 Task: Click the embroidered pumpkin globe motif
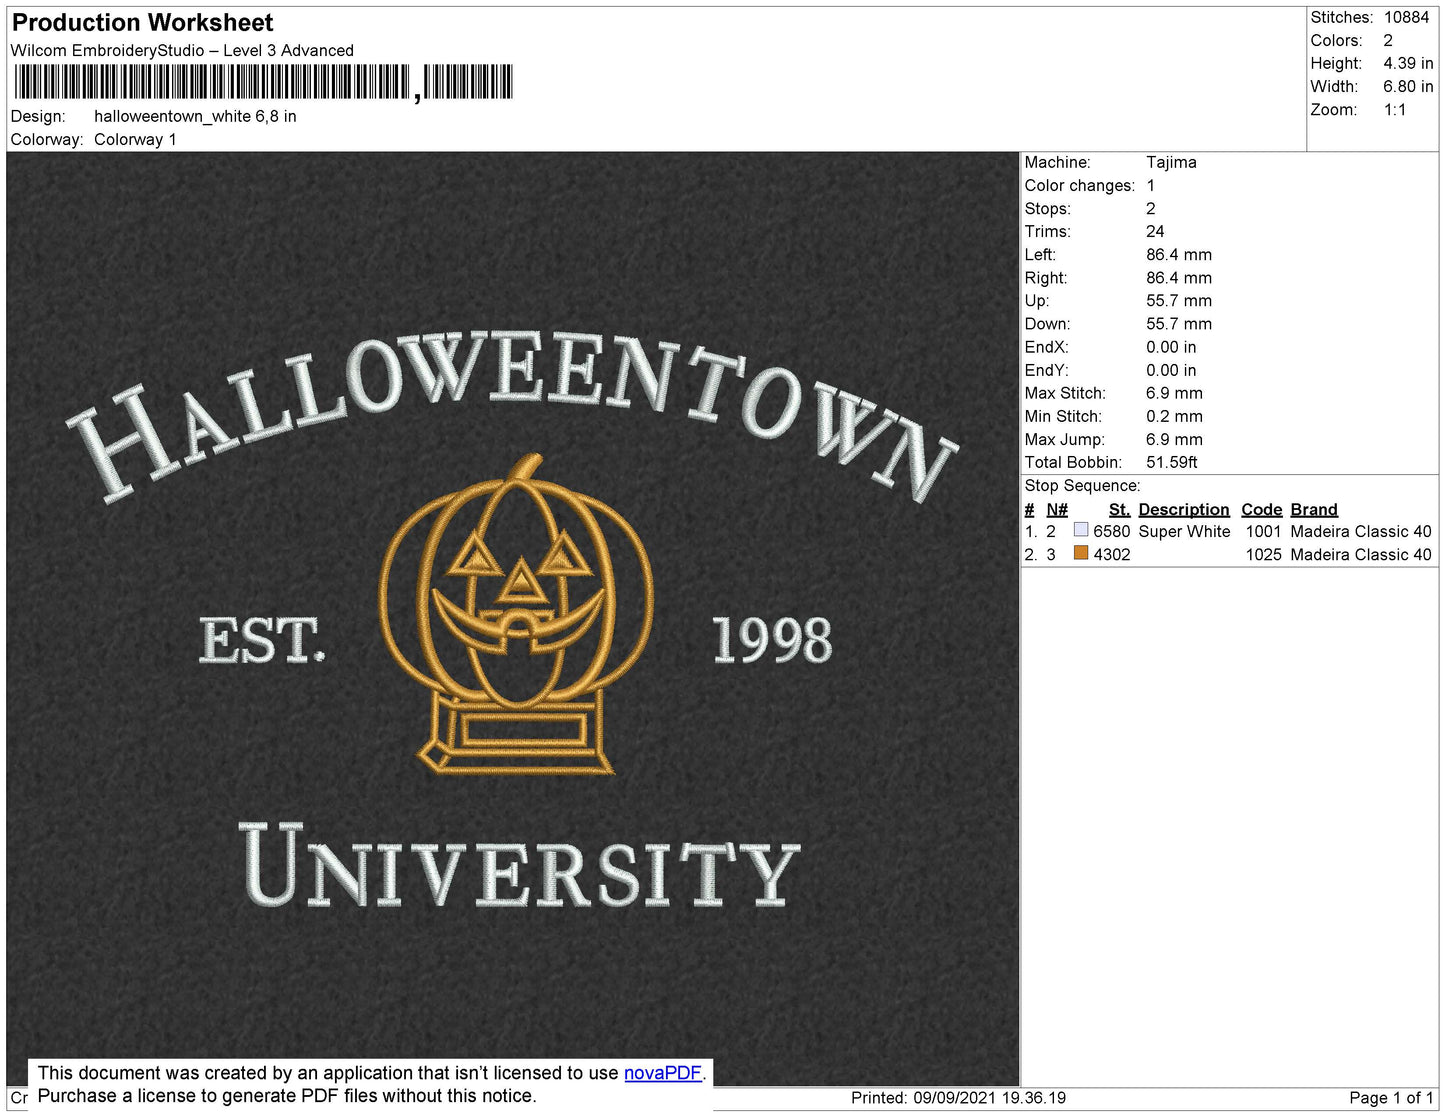(x=516, y=615)
